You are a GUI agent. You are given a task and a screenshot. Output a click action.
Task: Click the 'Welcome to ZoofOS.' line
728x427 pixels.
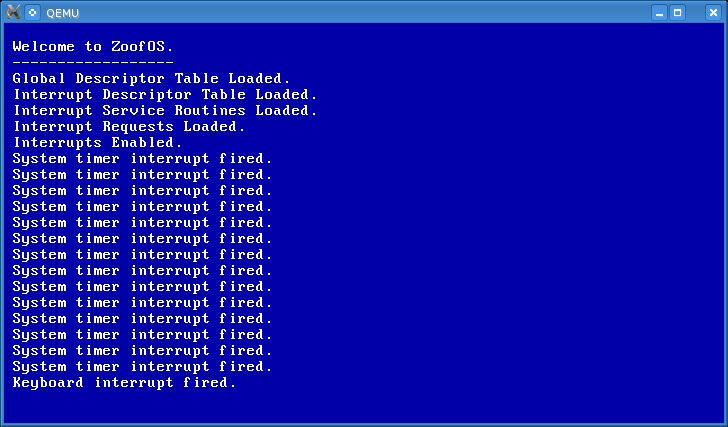(x=93, y=46)
